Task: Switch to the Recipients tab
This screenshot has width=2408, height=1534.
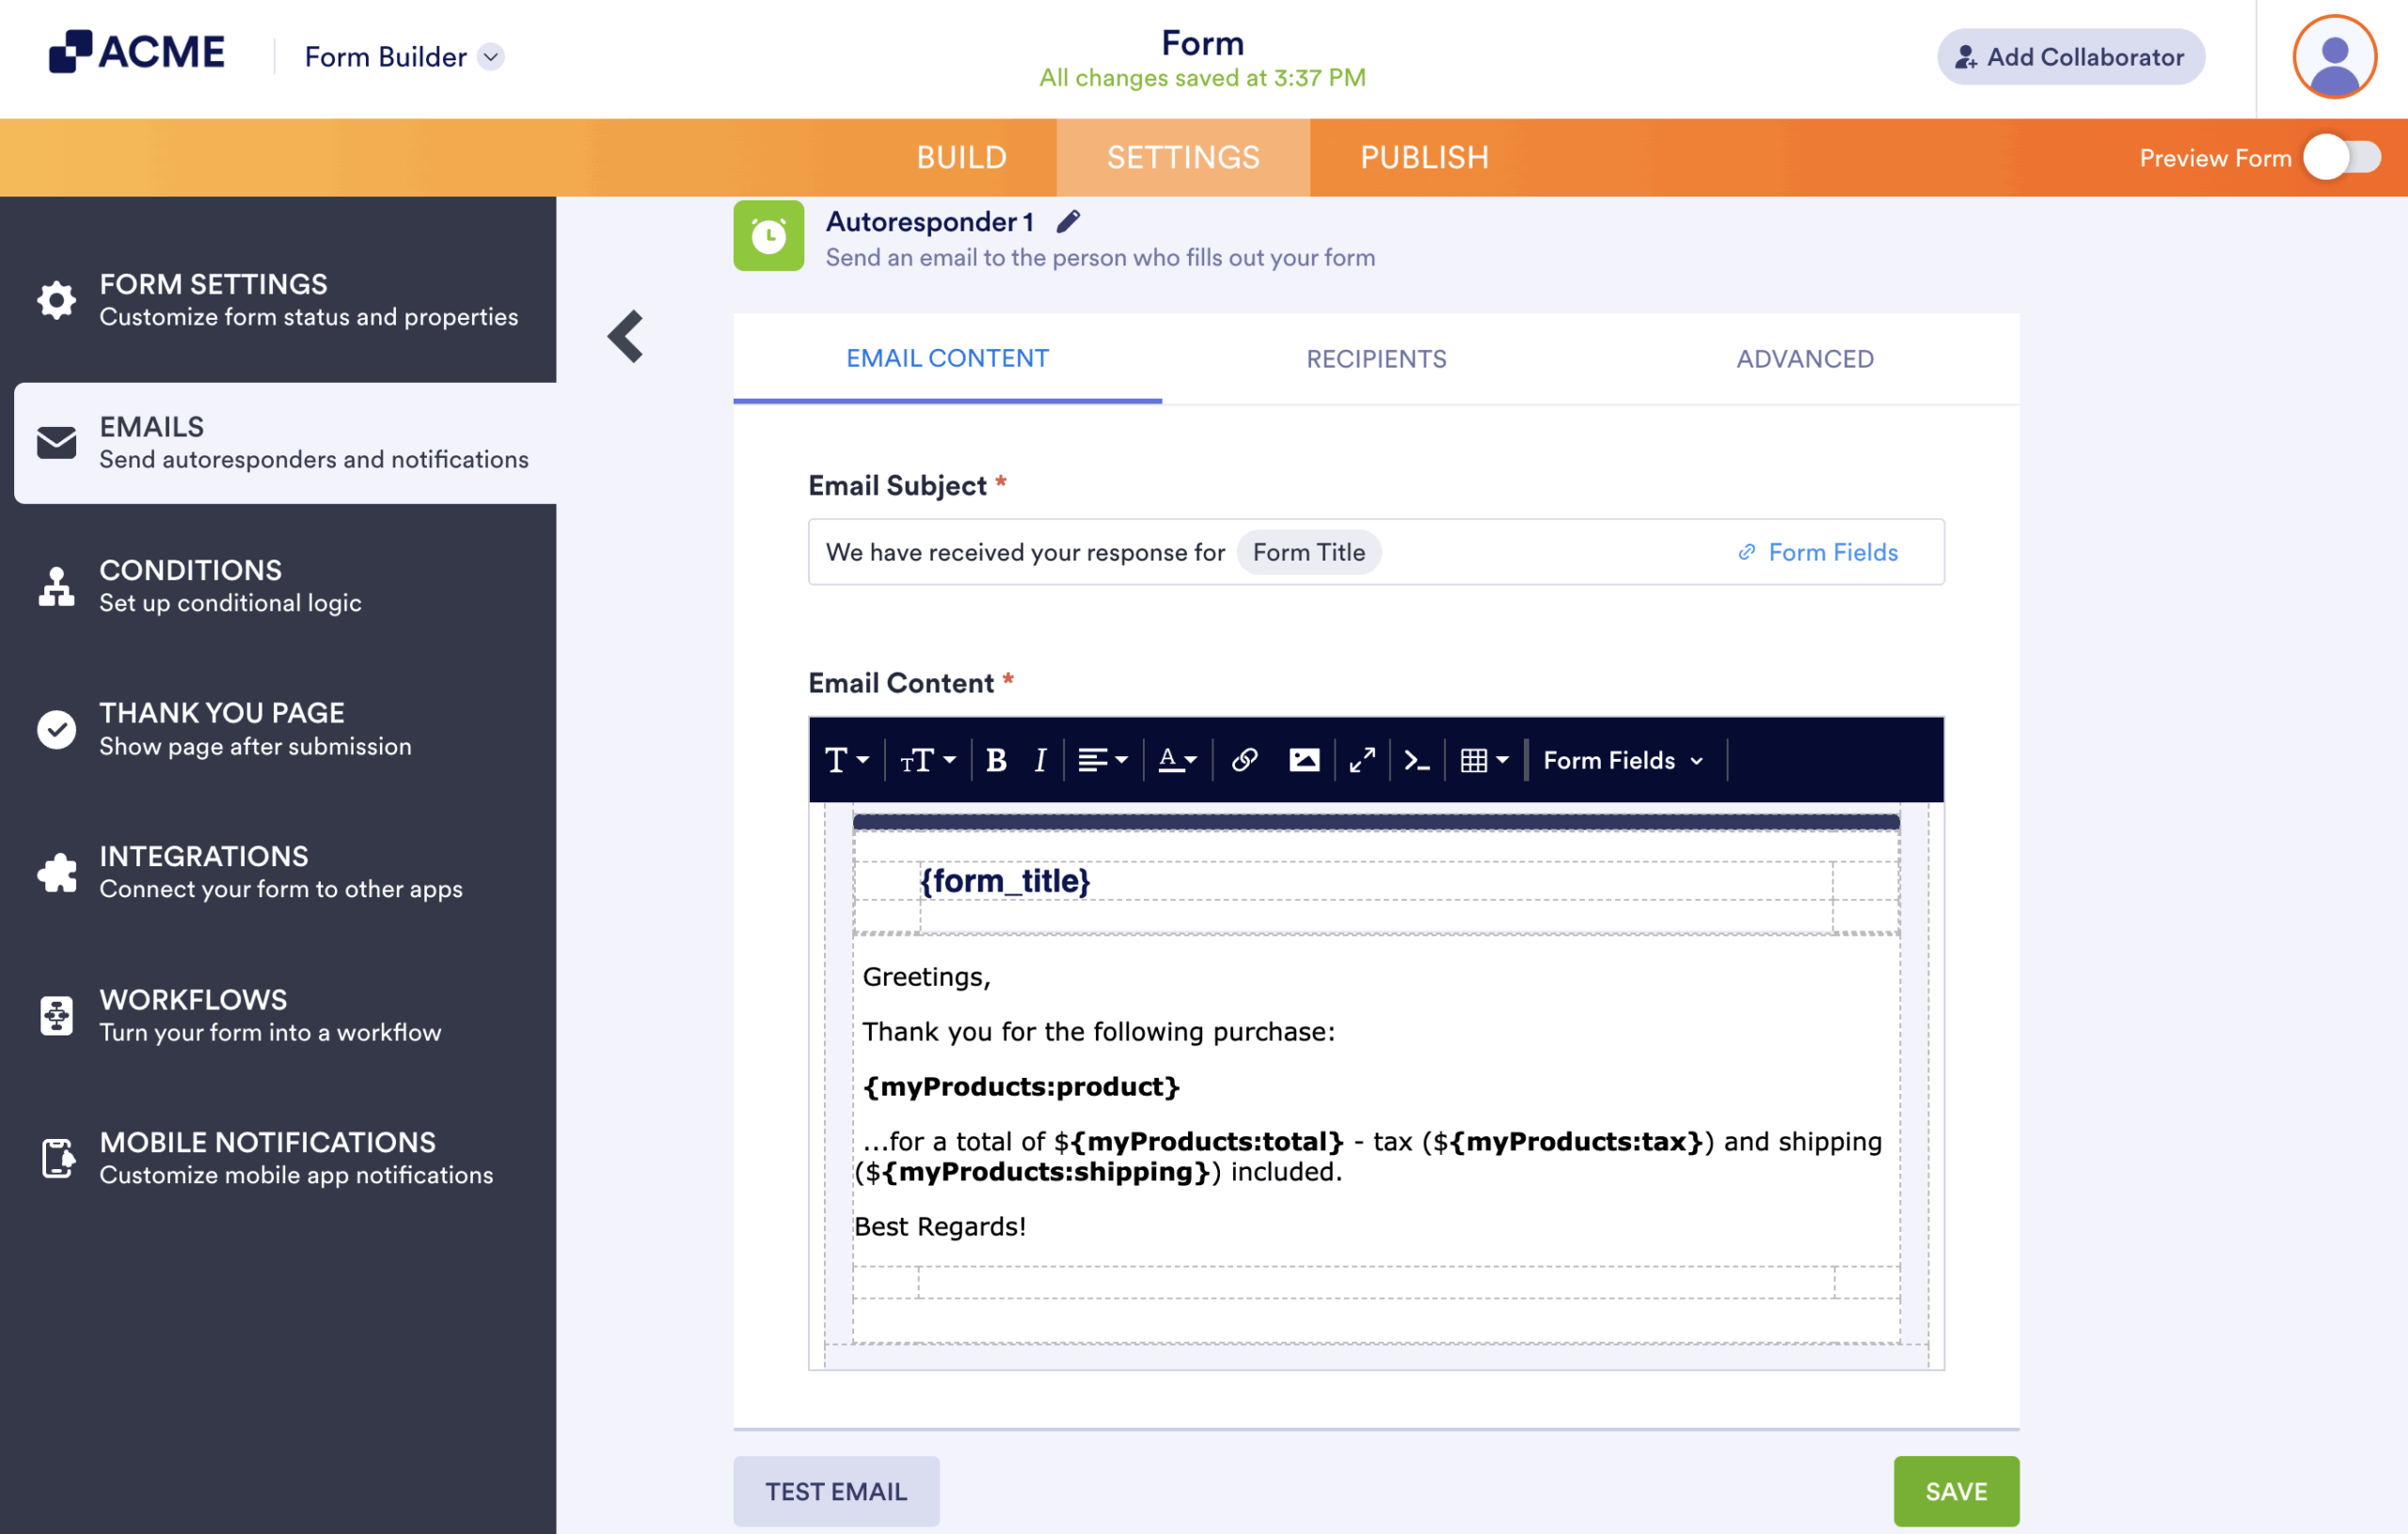Action: (x=1375, y=358)
